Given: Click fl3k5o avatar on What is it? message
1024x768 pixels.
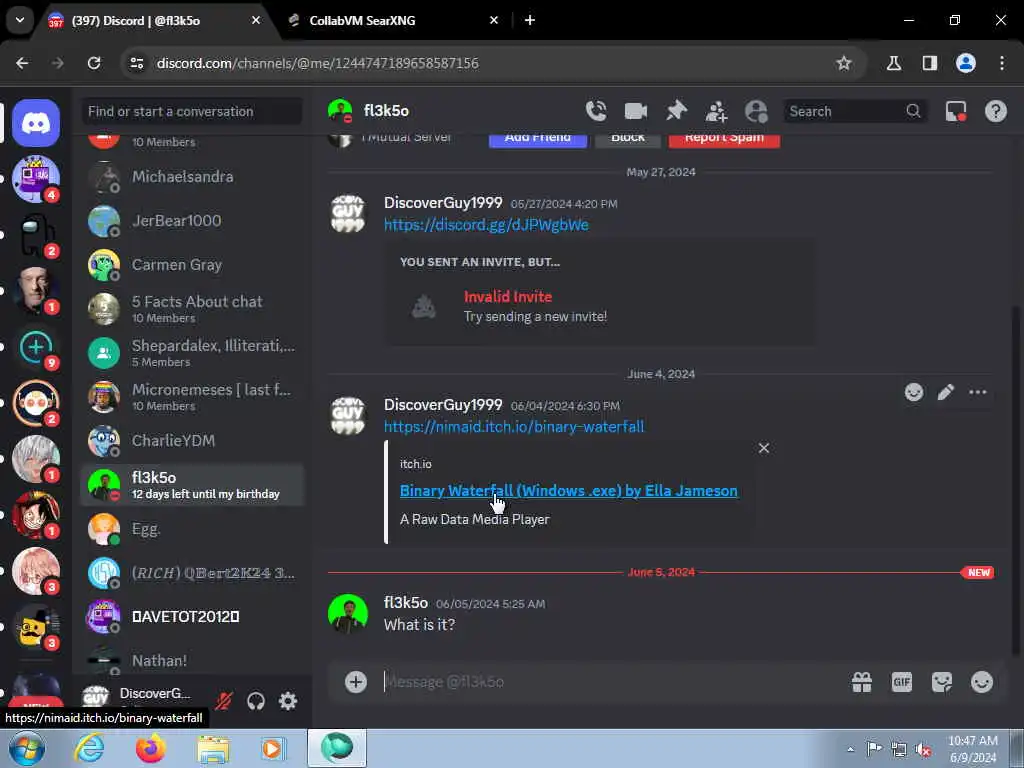Looking at the screenshot, I should (347, 613).
